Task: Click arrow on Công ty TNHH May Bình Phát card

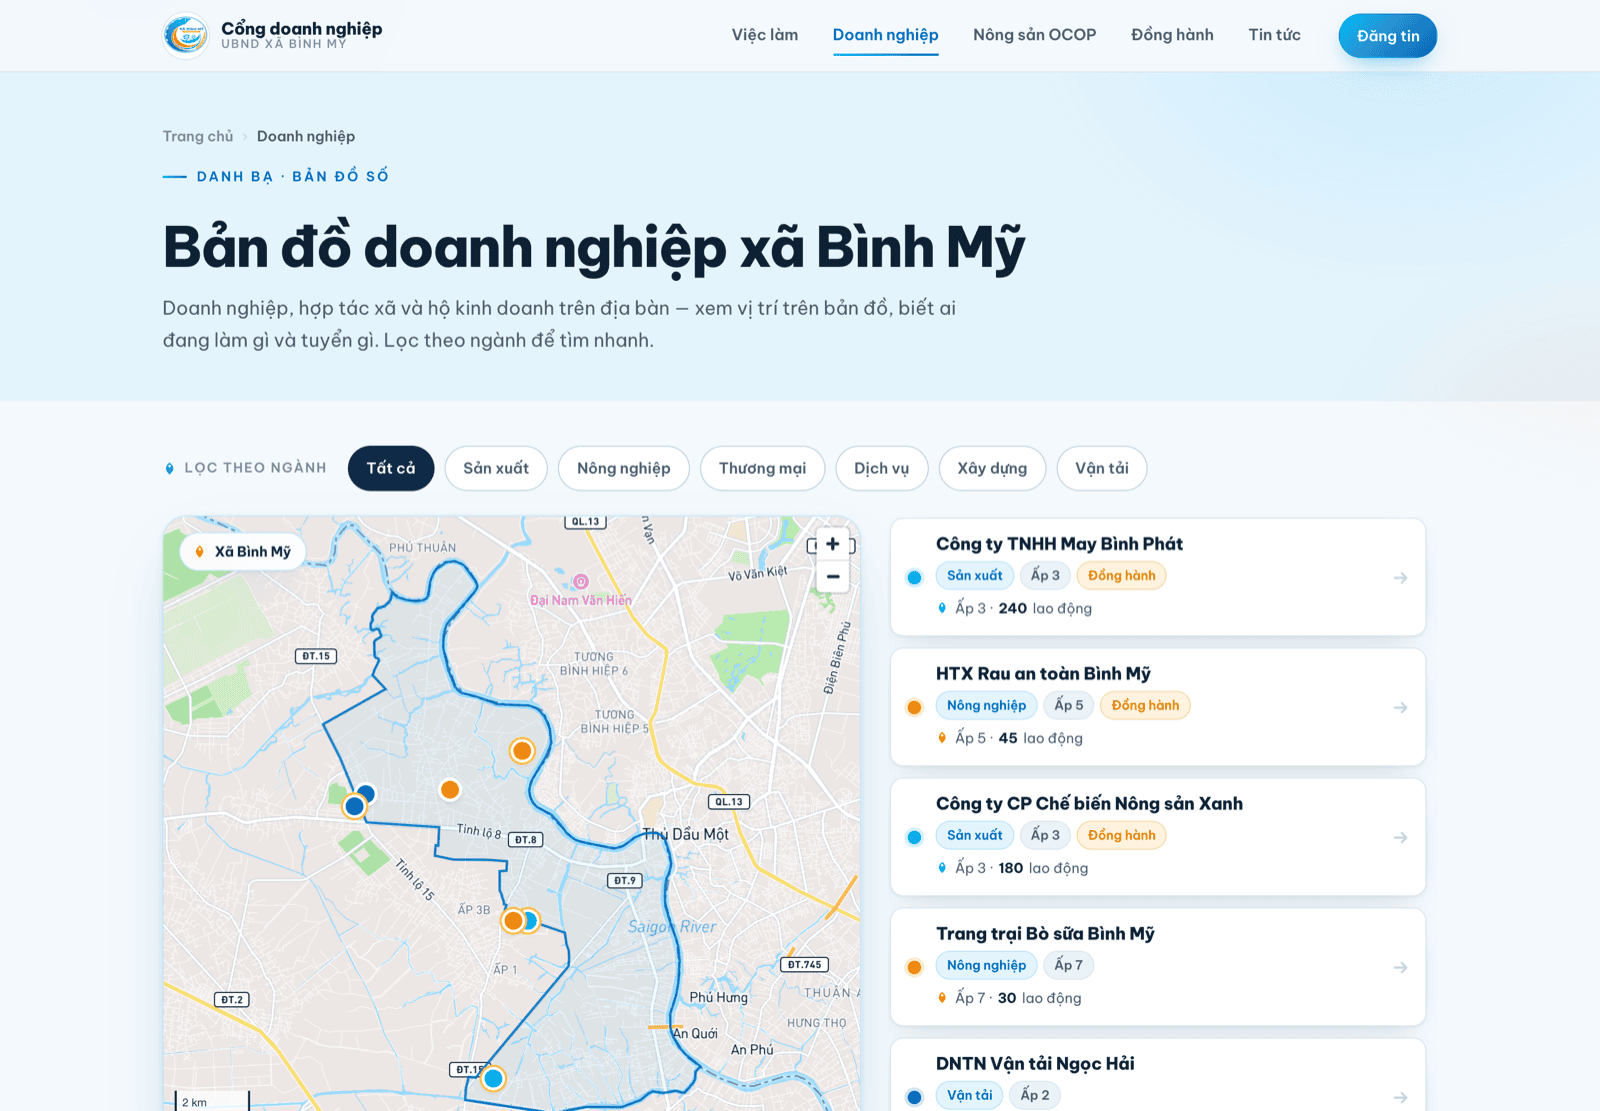Action: click(1400, 578)
